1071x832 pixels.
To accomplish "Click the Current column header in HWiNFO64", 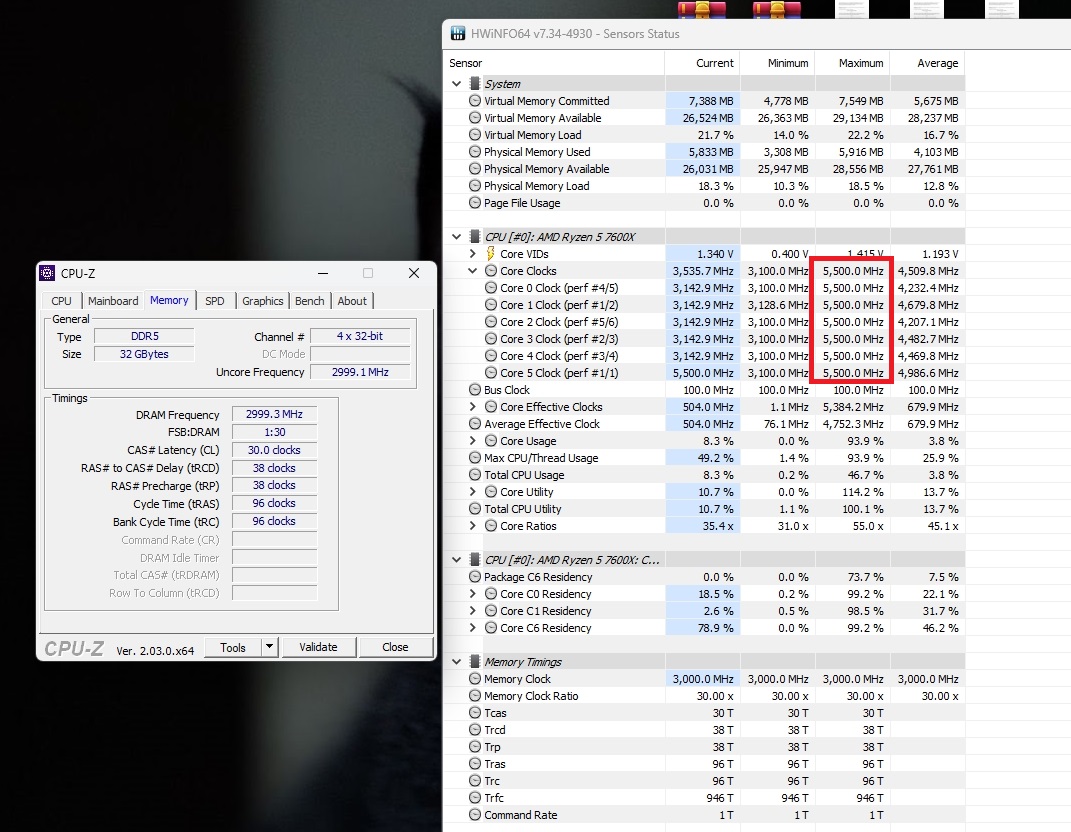I will pyautogui.click(x=702, y=63).
